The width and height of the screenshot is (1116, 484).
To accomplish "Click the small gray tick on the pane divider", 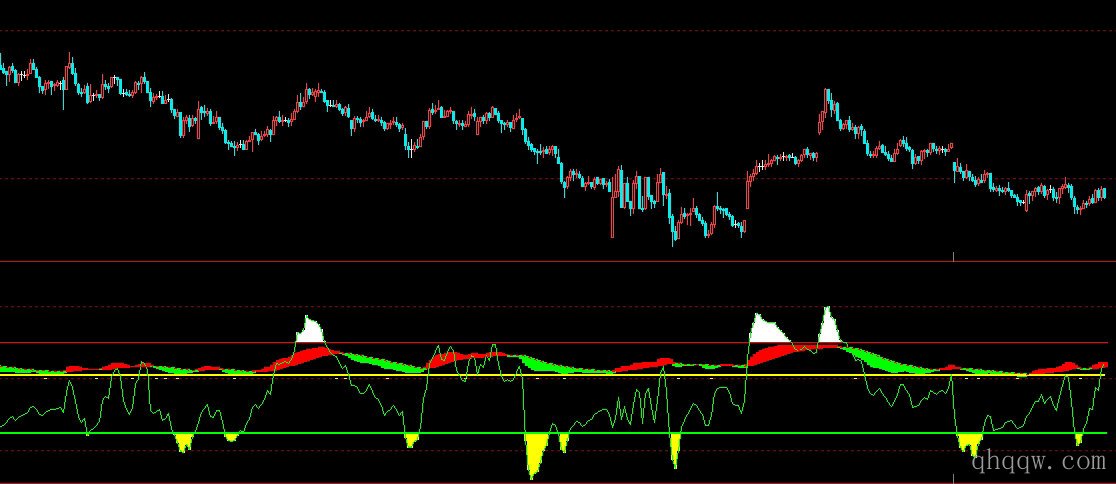I will coord(953,257).
